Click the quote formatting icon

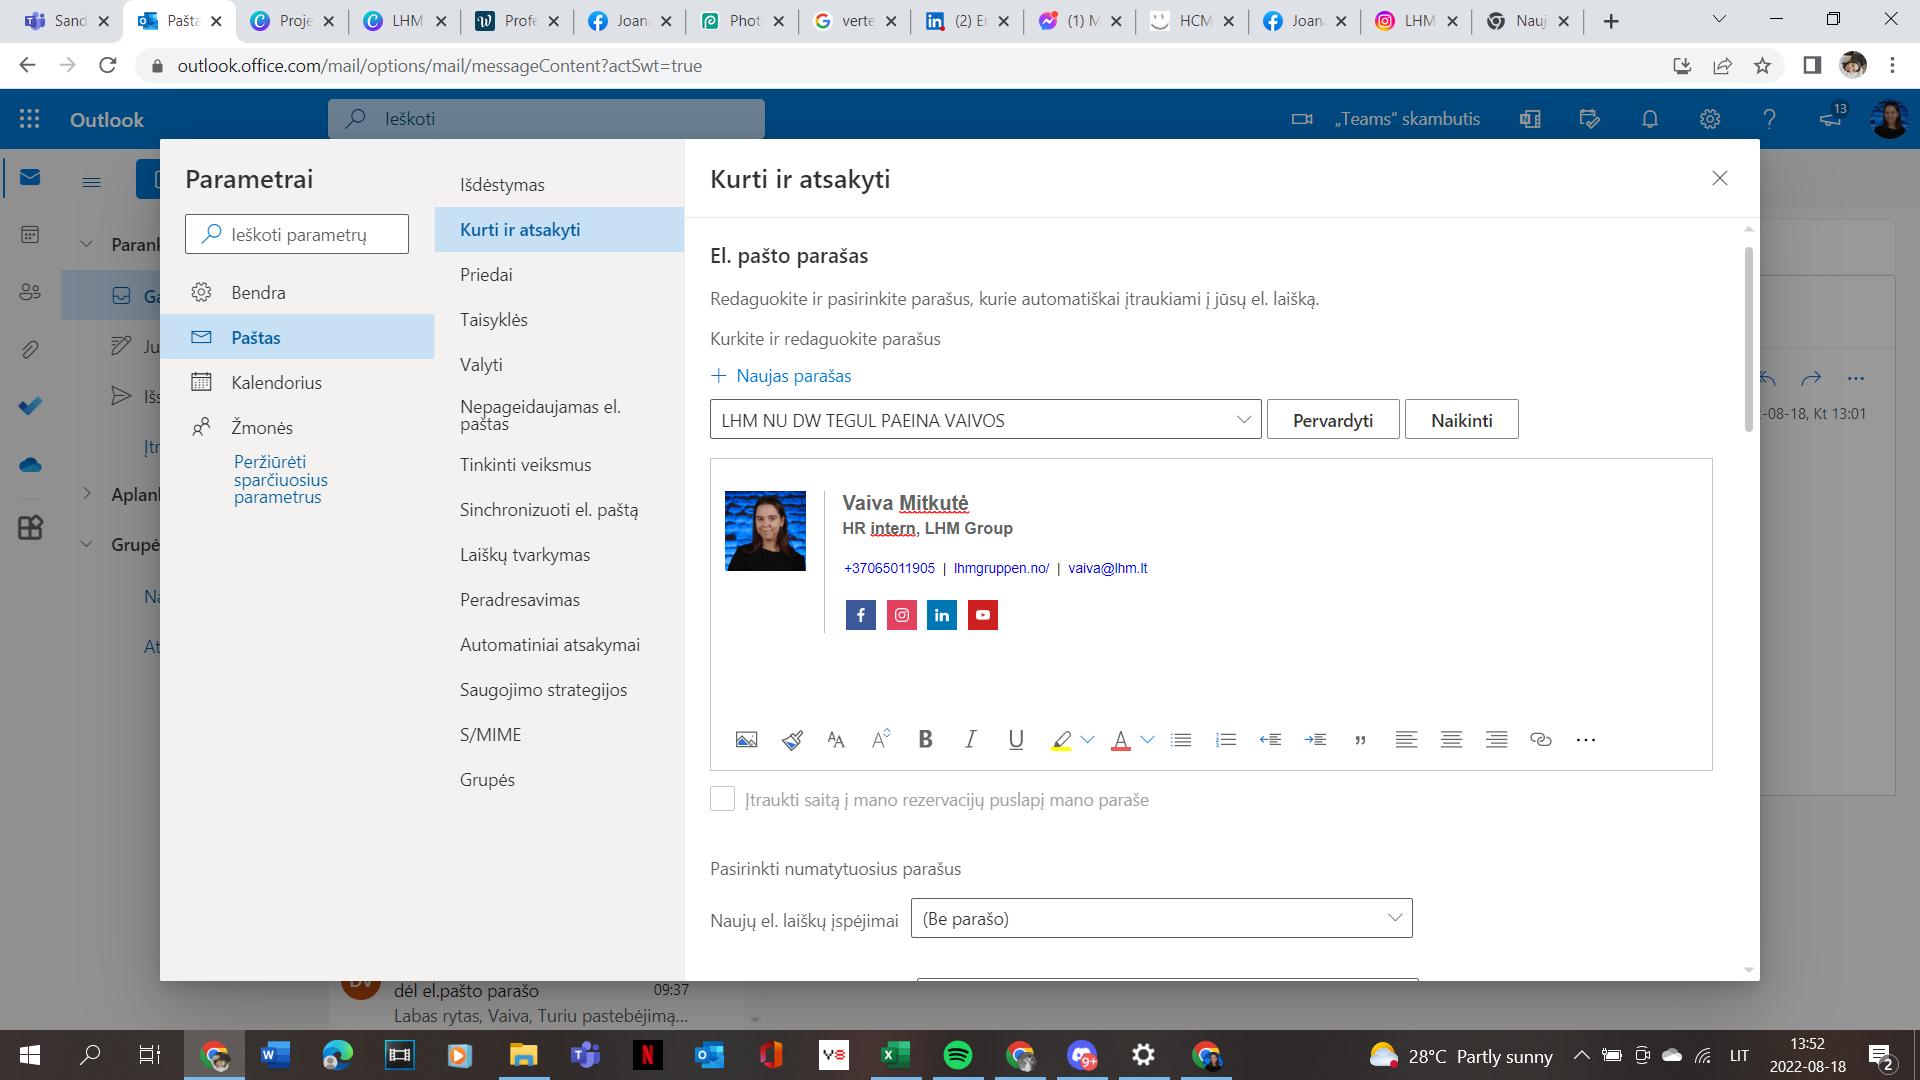[x=1360, y=740]
